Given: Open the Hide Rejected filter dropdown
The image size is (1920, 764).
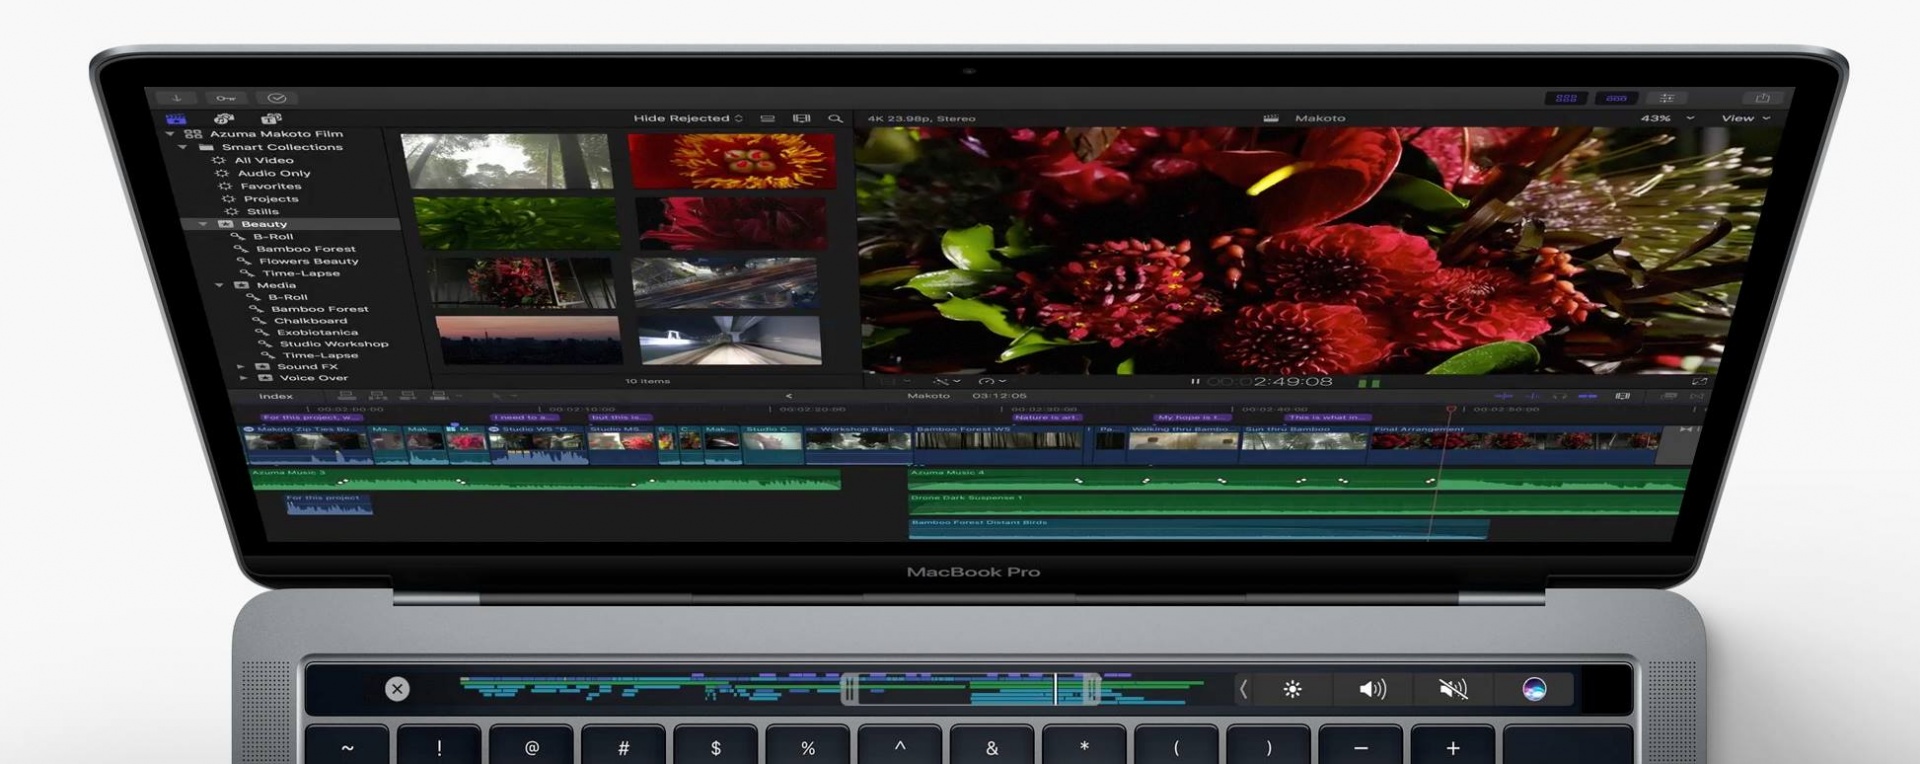Looking at the screenshot, I should click(687, 119).
